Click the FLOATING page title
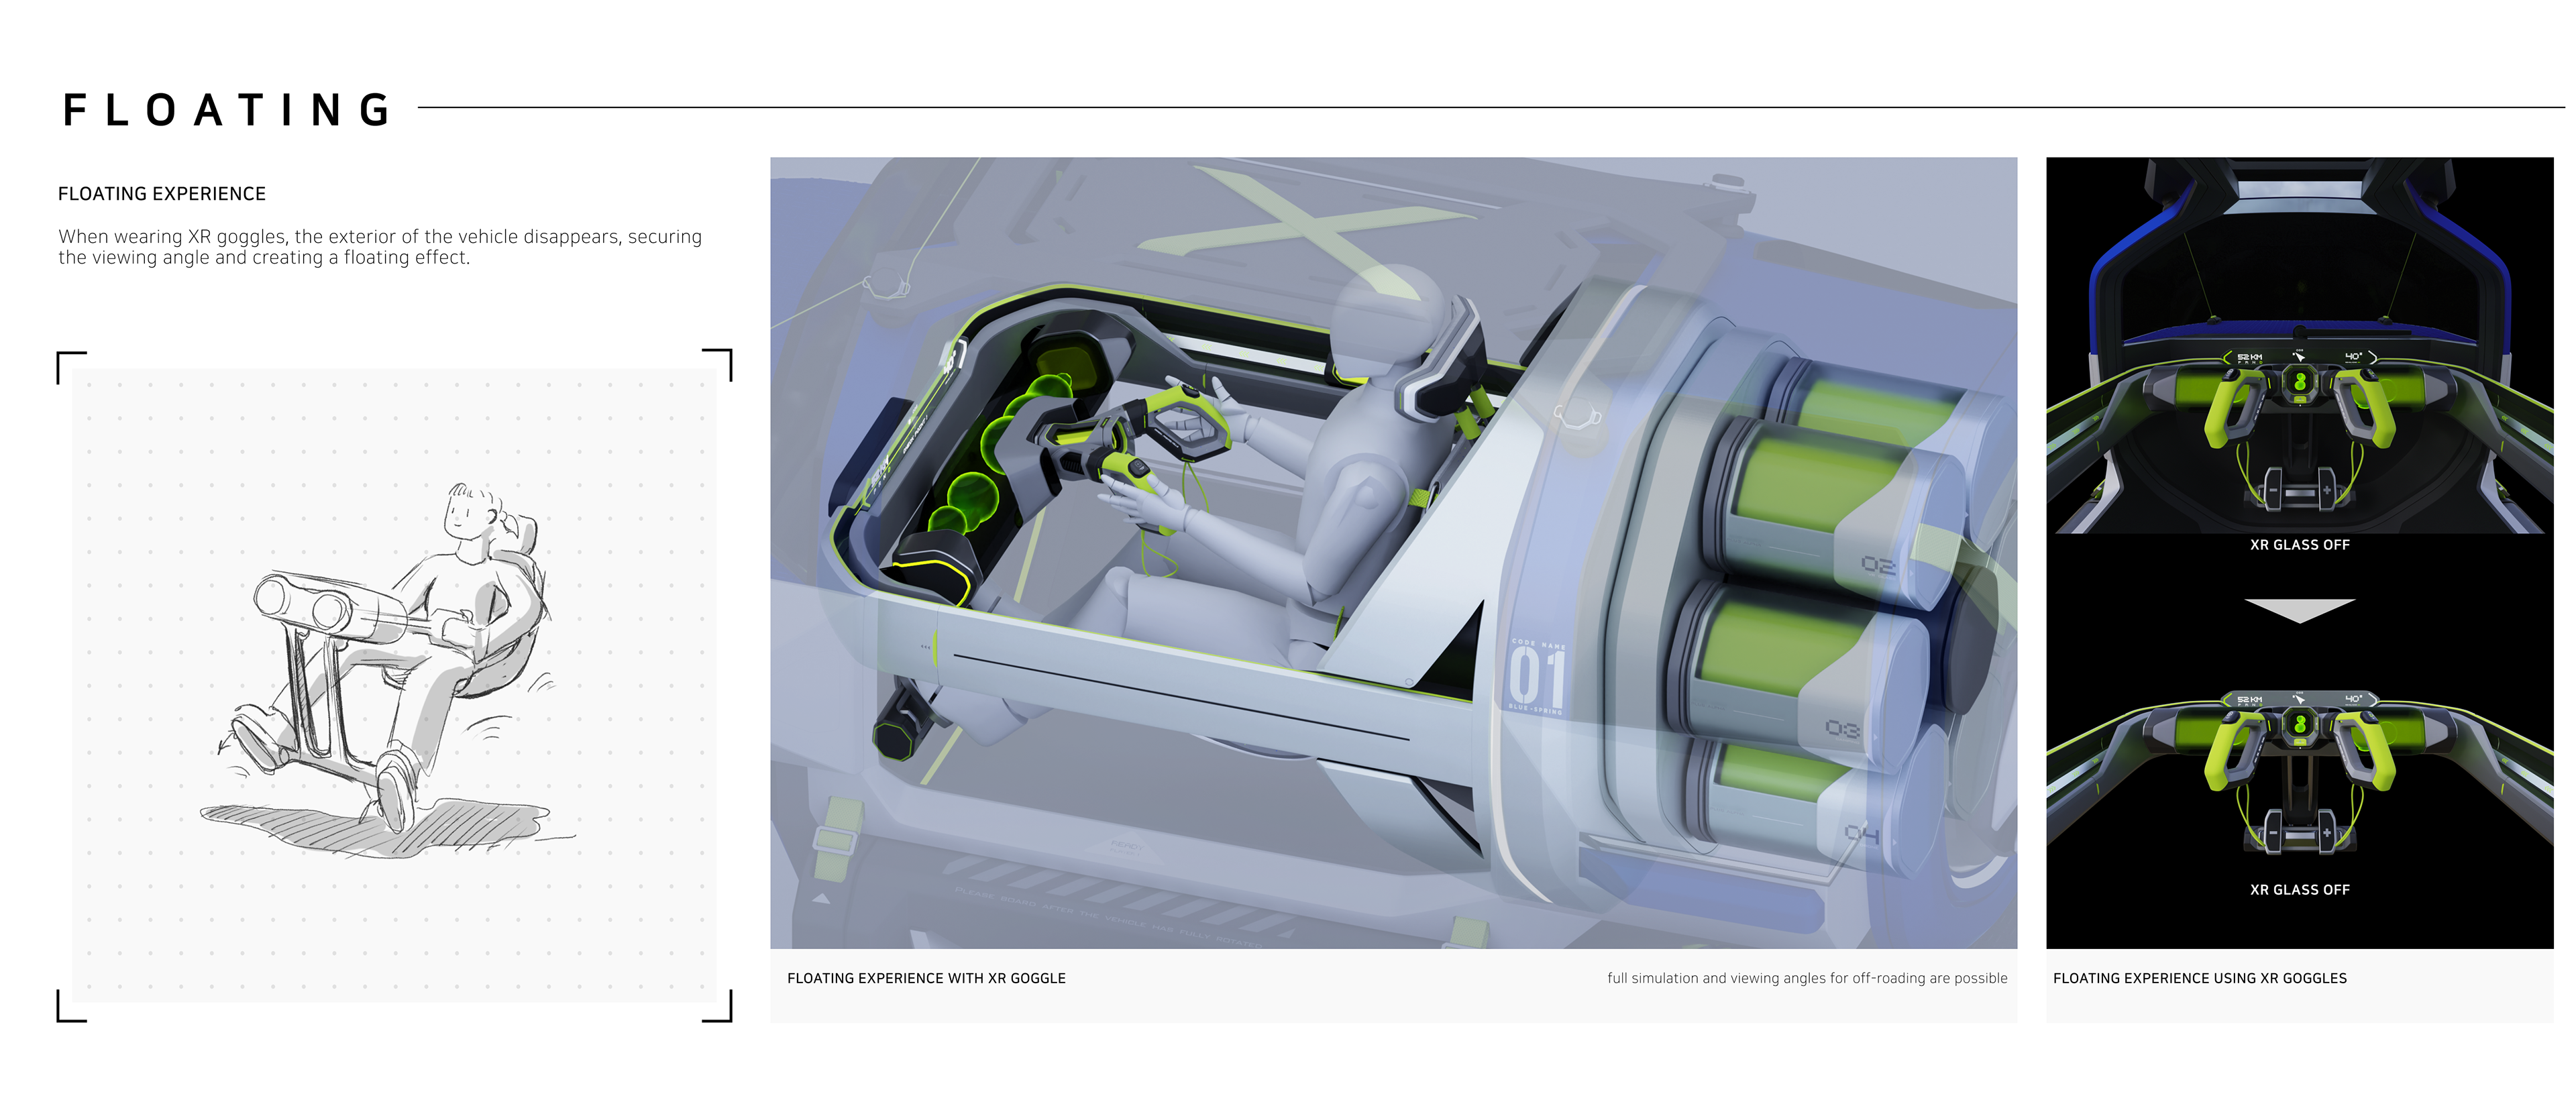 coord(228,110)
